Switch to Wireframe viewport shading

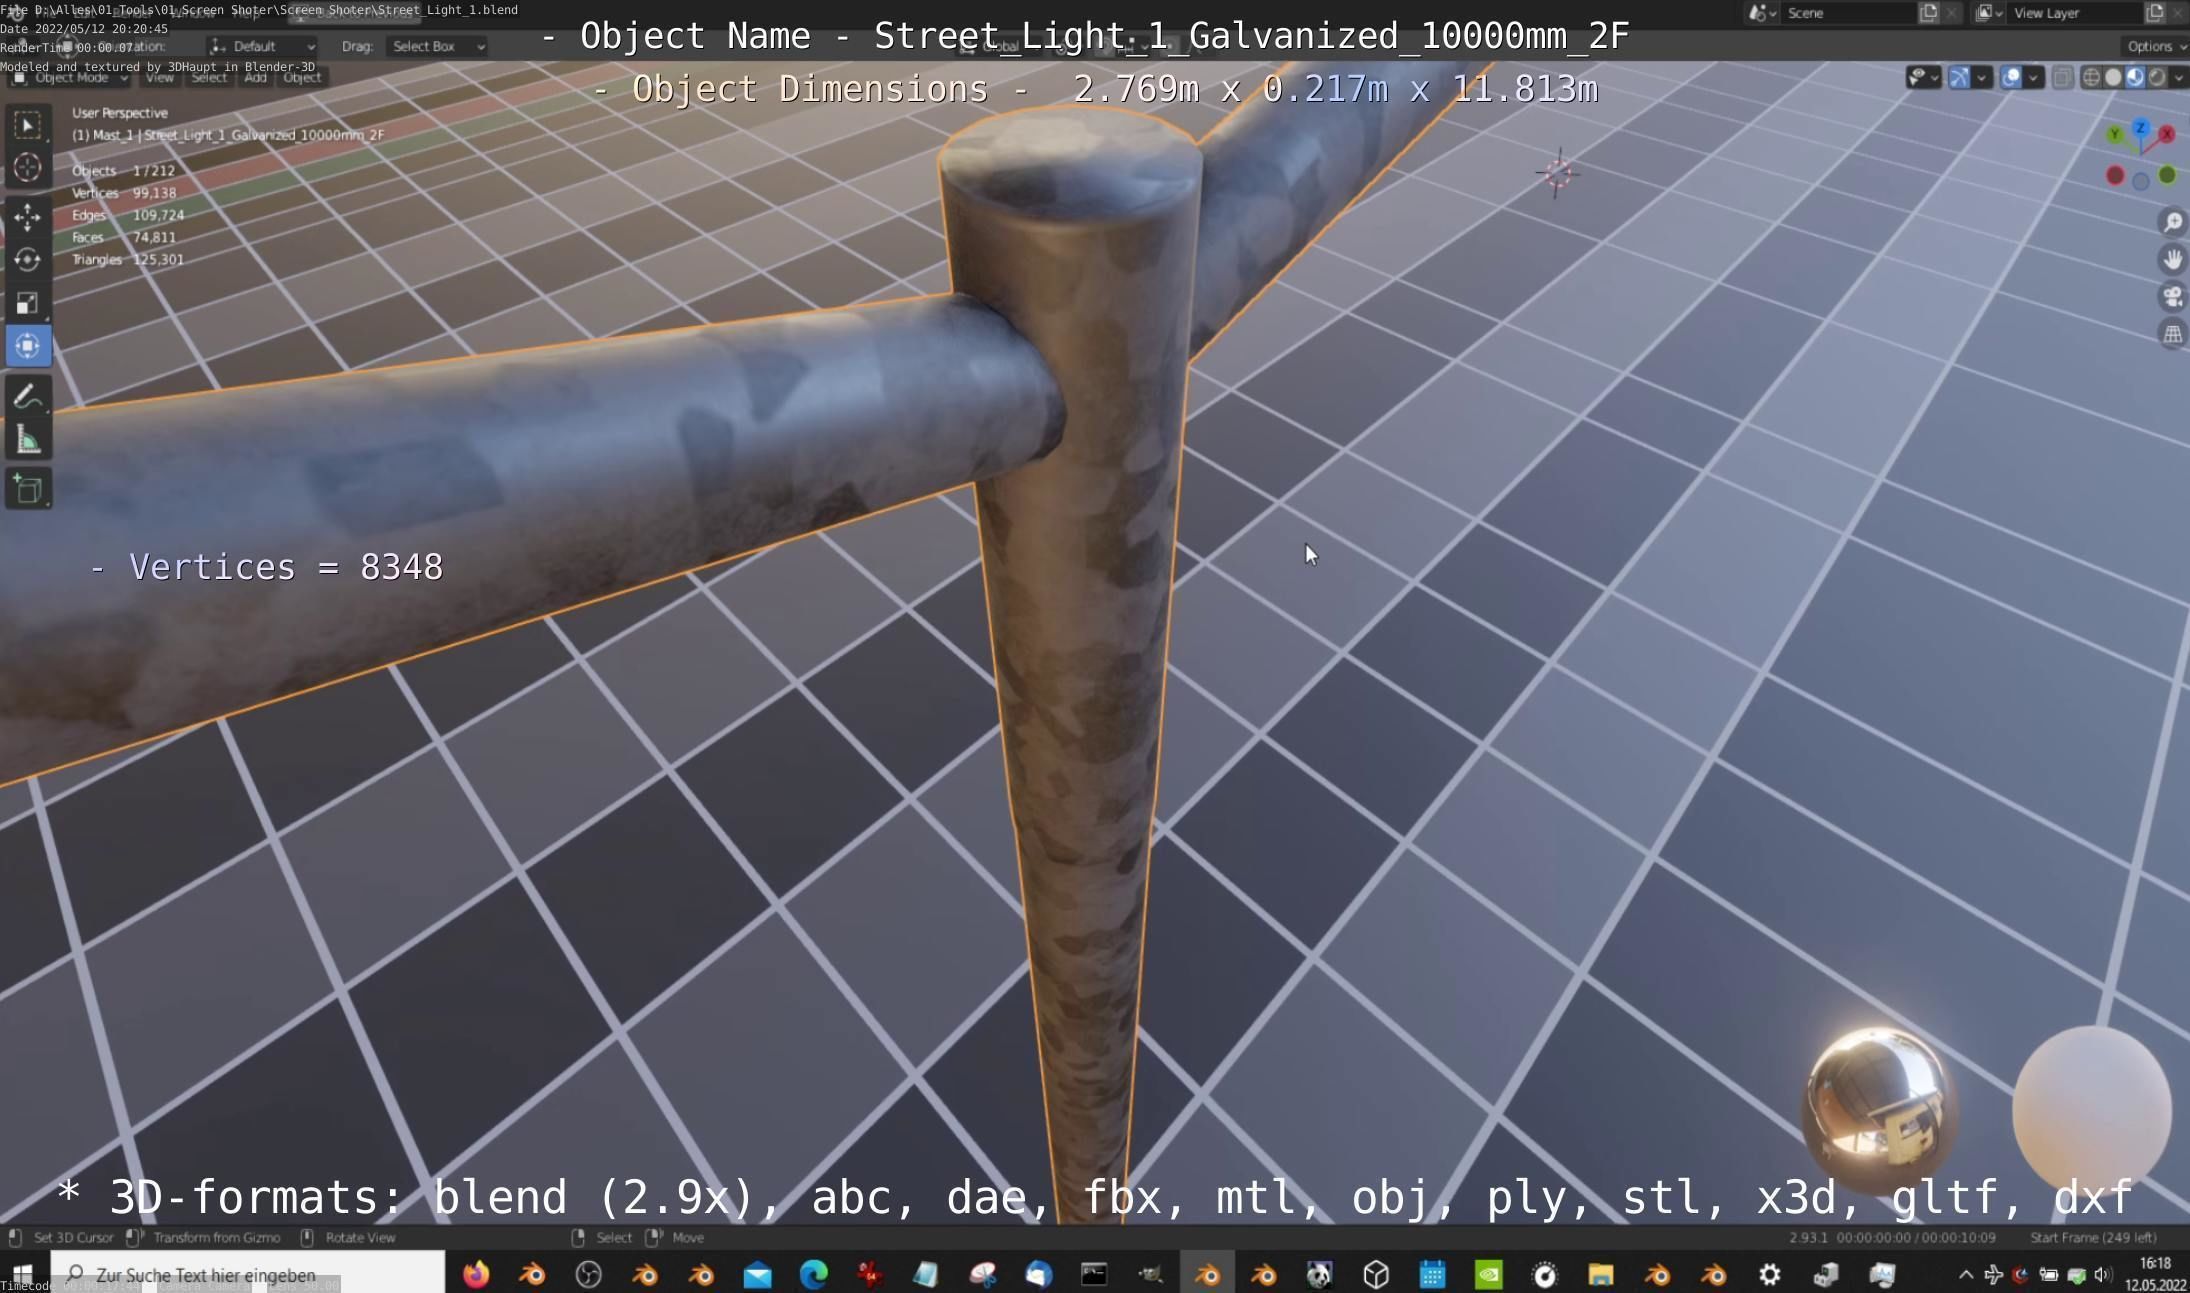(x=2091, y=78)
